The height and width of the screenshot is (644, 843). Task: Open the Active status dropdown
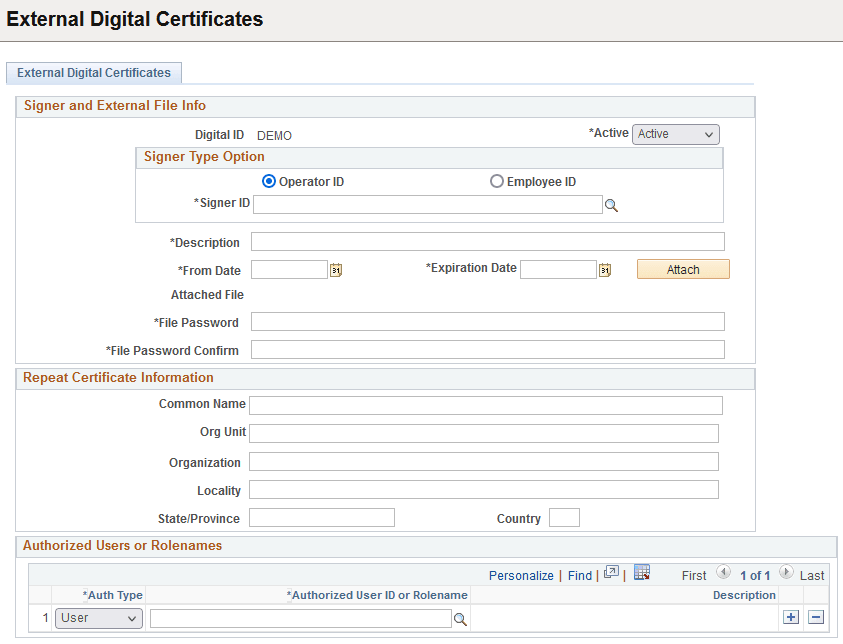tap(675, 134)
